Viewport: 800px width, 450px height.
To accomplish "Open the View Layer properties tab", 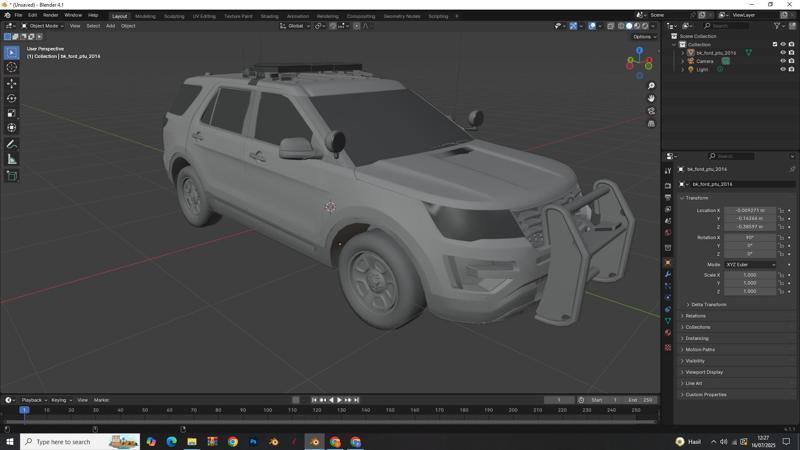I will tap(668, 209).
